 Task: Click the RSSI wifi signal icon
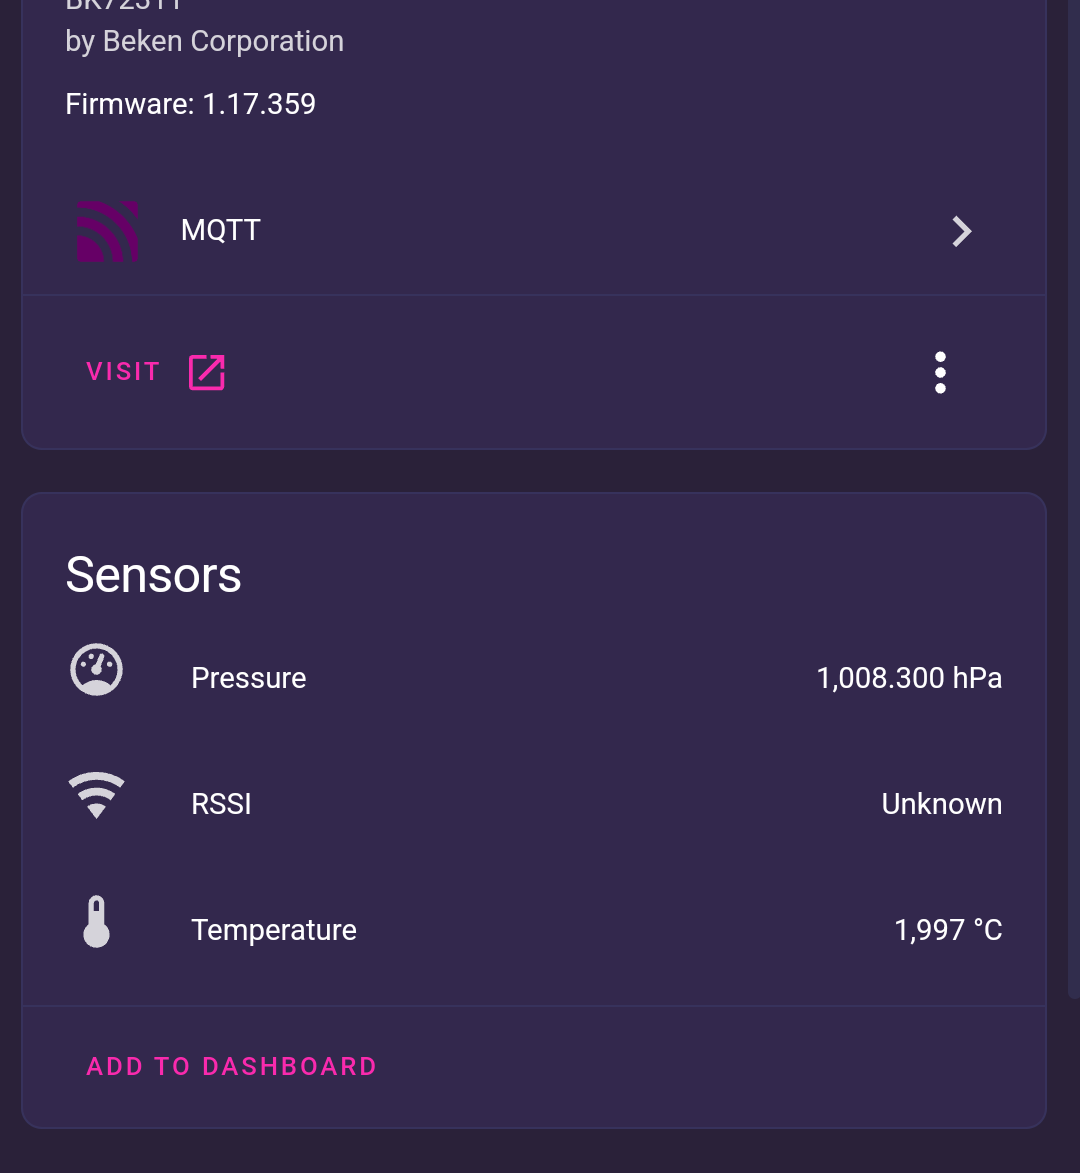pyautogui.click(x=96, y=795)
